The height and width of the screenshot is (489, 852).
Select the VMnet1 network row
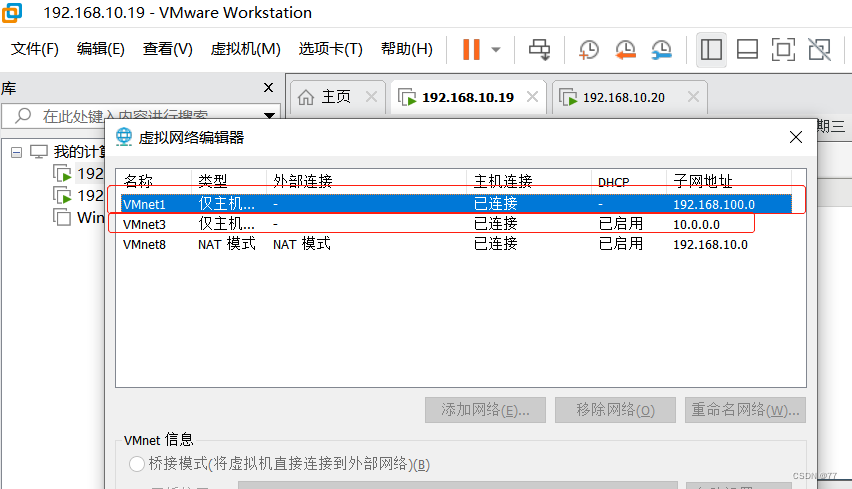[x=456, y=204]
